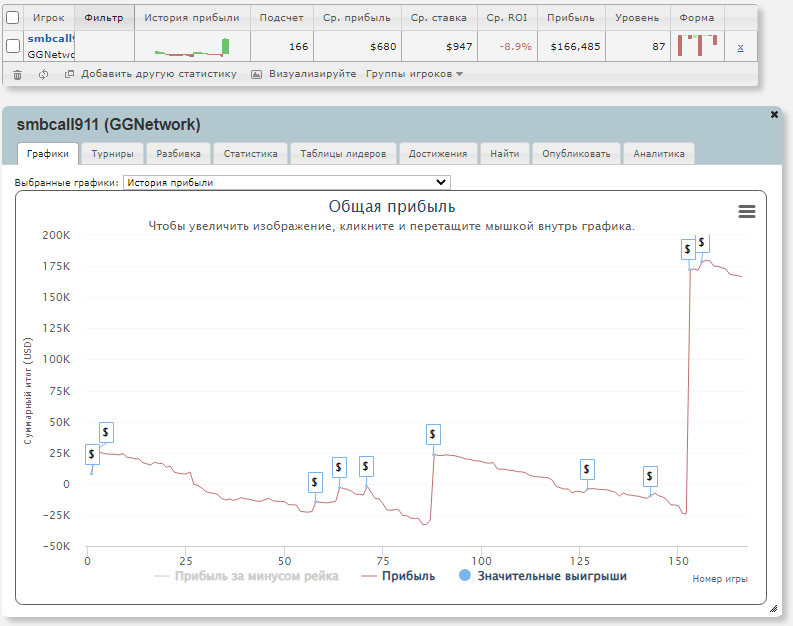
Task: Open the chart hamburger menu
Action: coord(746,211)
